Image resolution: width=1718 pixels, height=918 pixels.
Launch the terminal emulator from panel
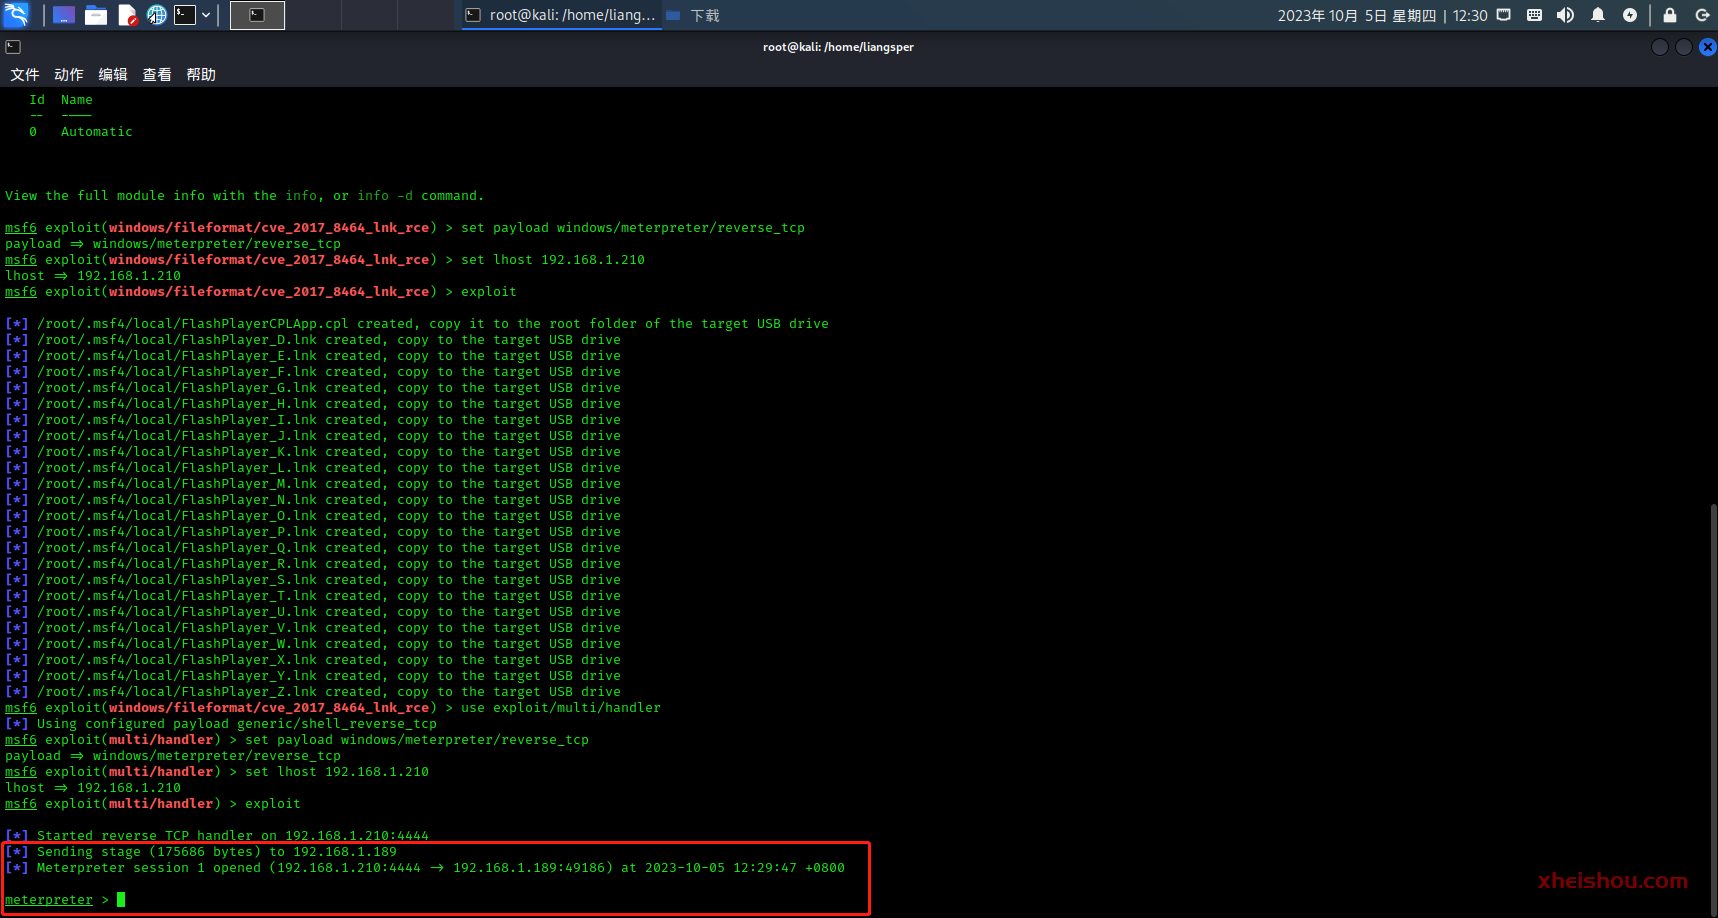pos(185,15)
